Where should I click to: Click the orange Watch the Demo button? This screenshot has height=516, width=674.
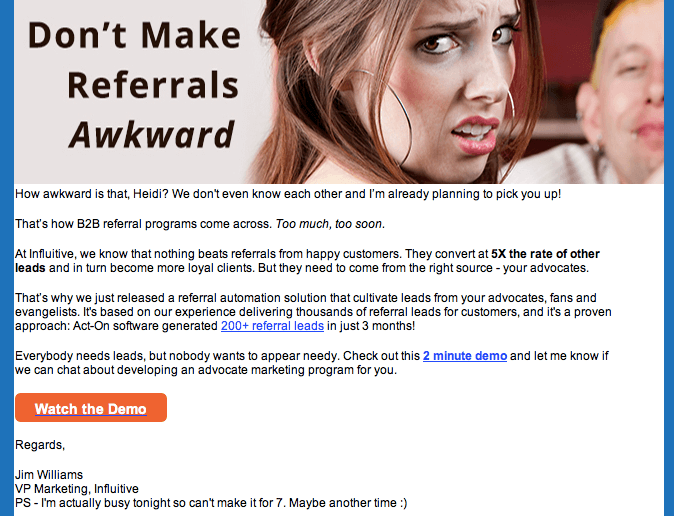coord(91,407)
